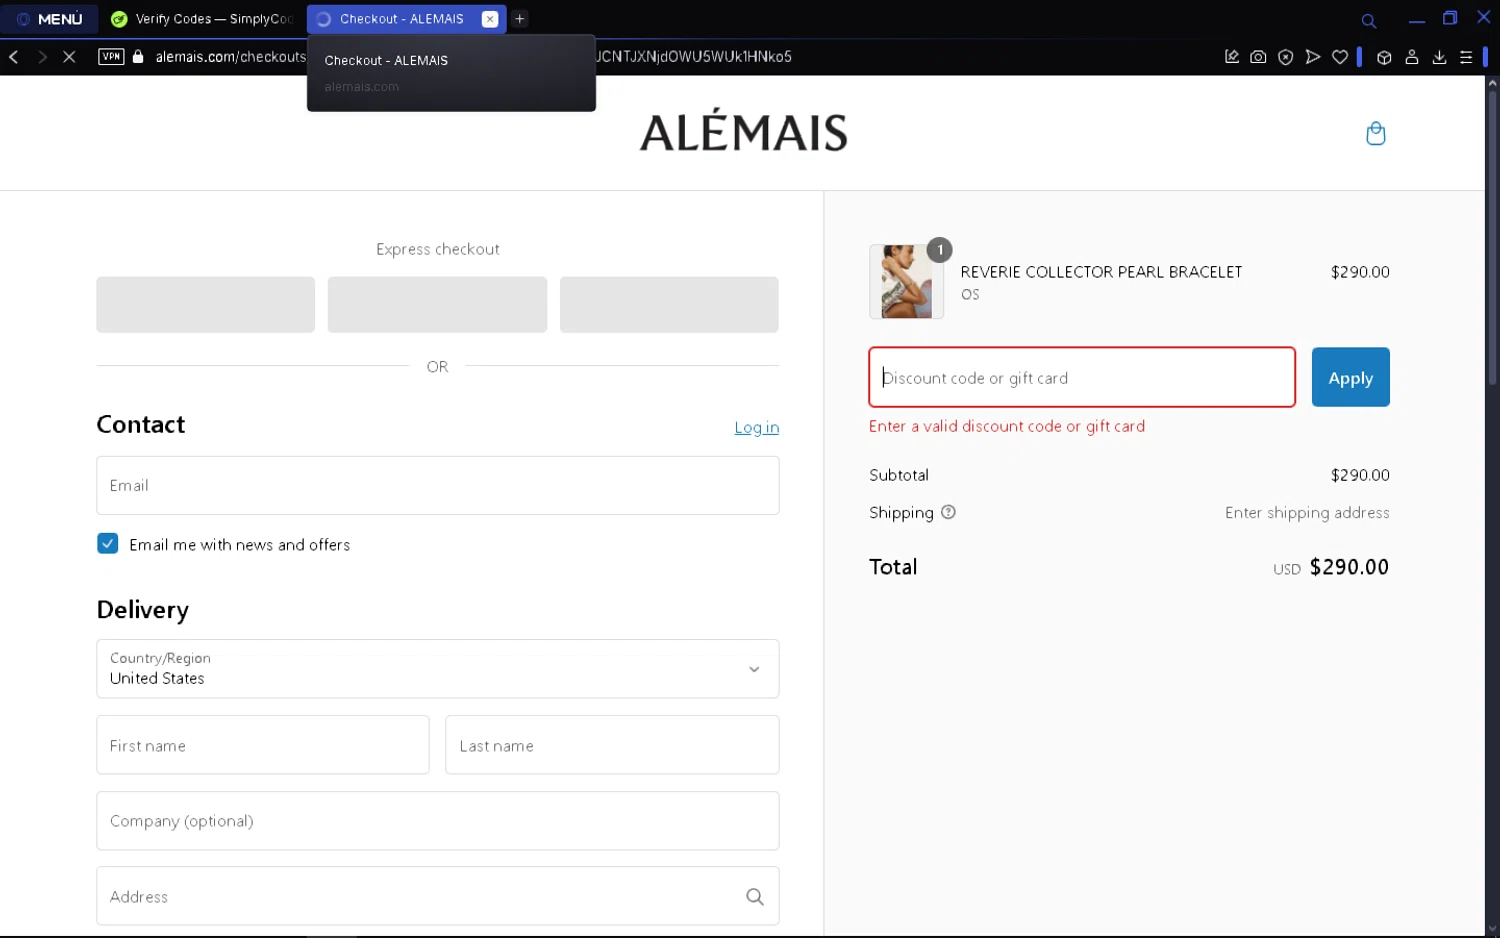The image size is (1500, 938).
Task: Focus the Email input field
Action: tap(437, 485)
